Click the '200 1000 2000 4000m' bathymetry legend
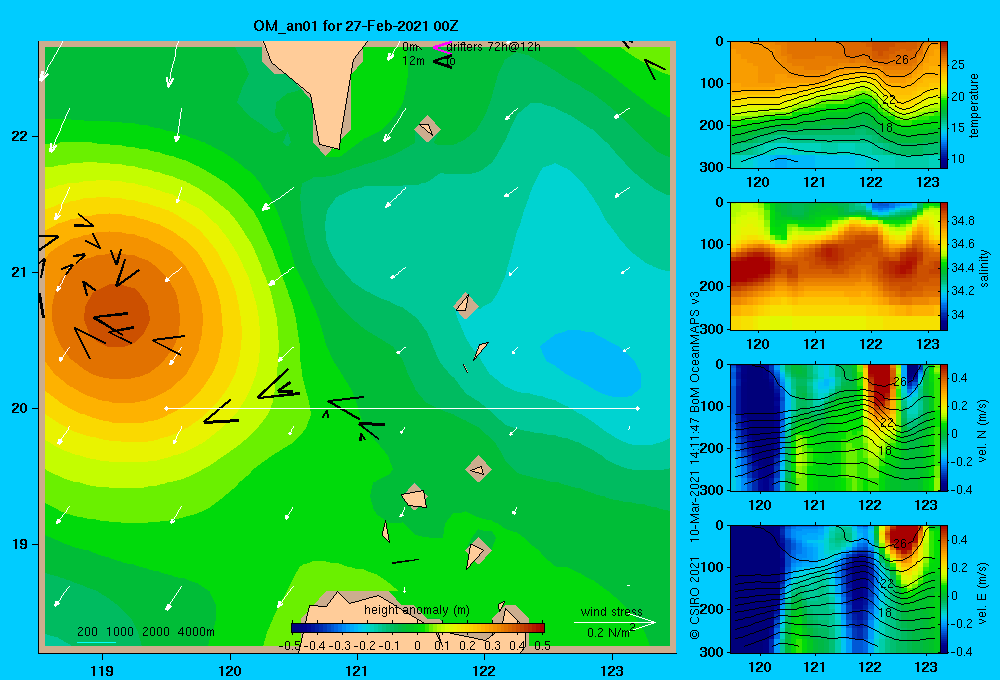This screenshot has height=680, width=1000. click(146, 632)
